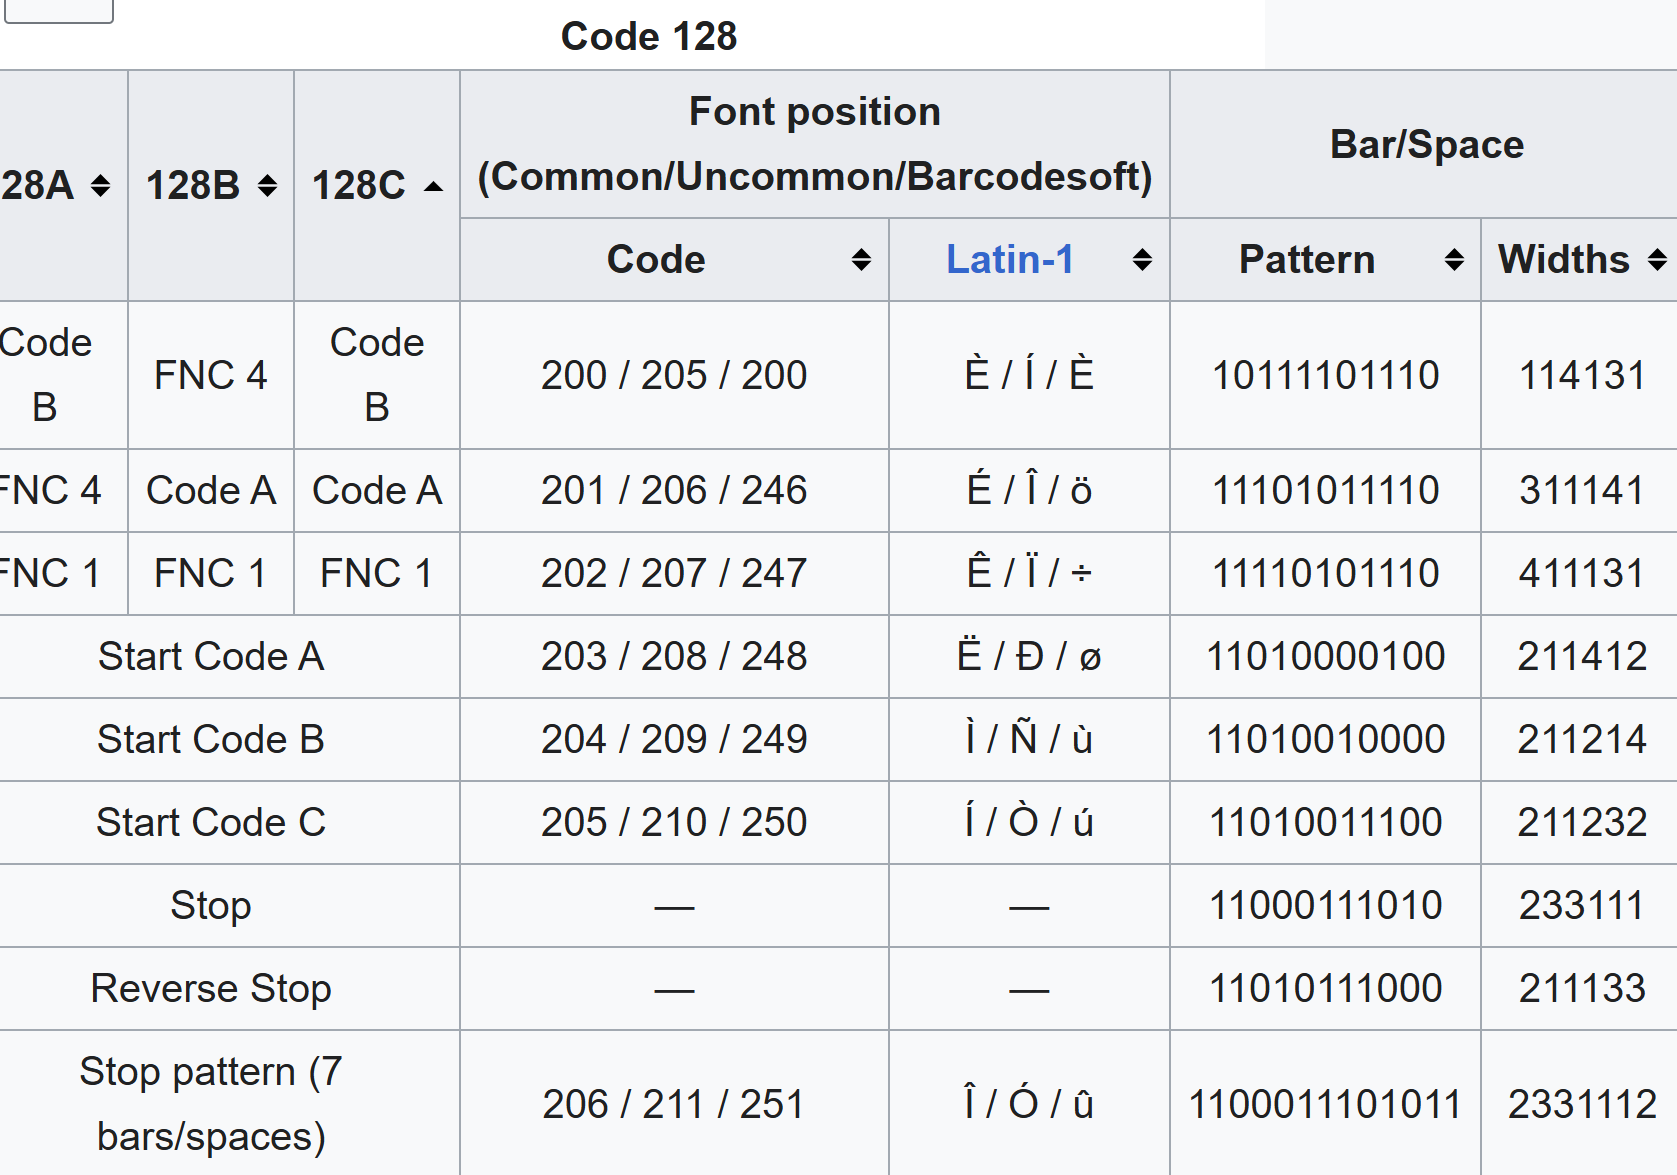Click the Bar/Space header cell
The width and height of the screenshot is (1677, 1175).
1426,145
